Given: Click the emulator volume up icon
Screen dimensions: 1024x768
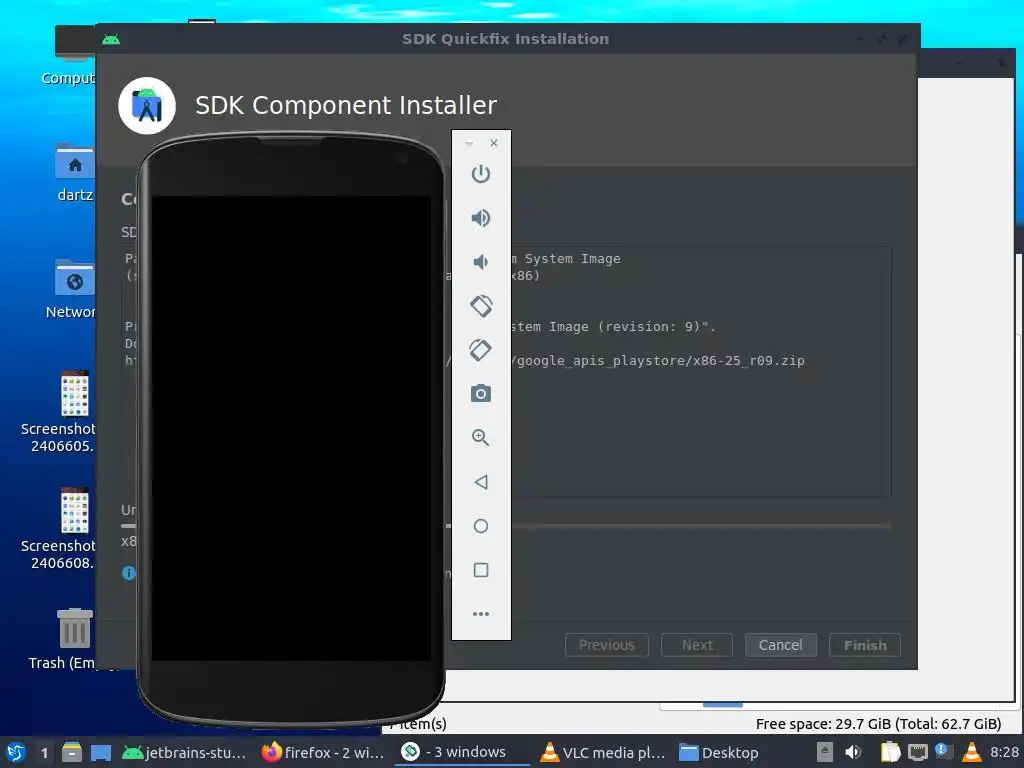Looking at the screenshot, I should (481, 217).
